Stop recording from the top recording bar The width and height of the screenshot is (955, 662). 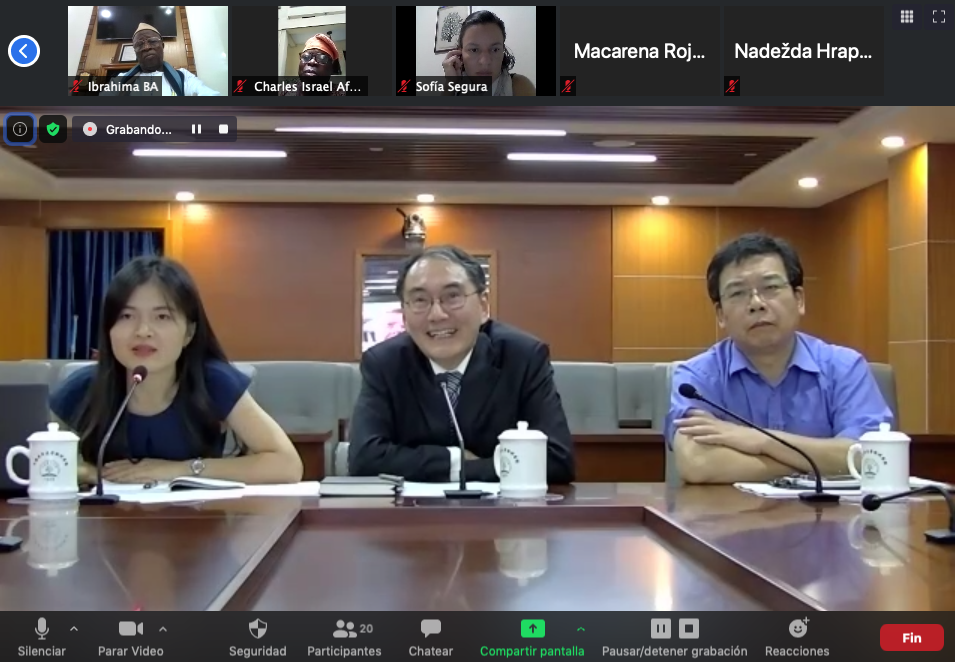(x=224, y=129)
